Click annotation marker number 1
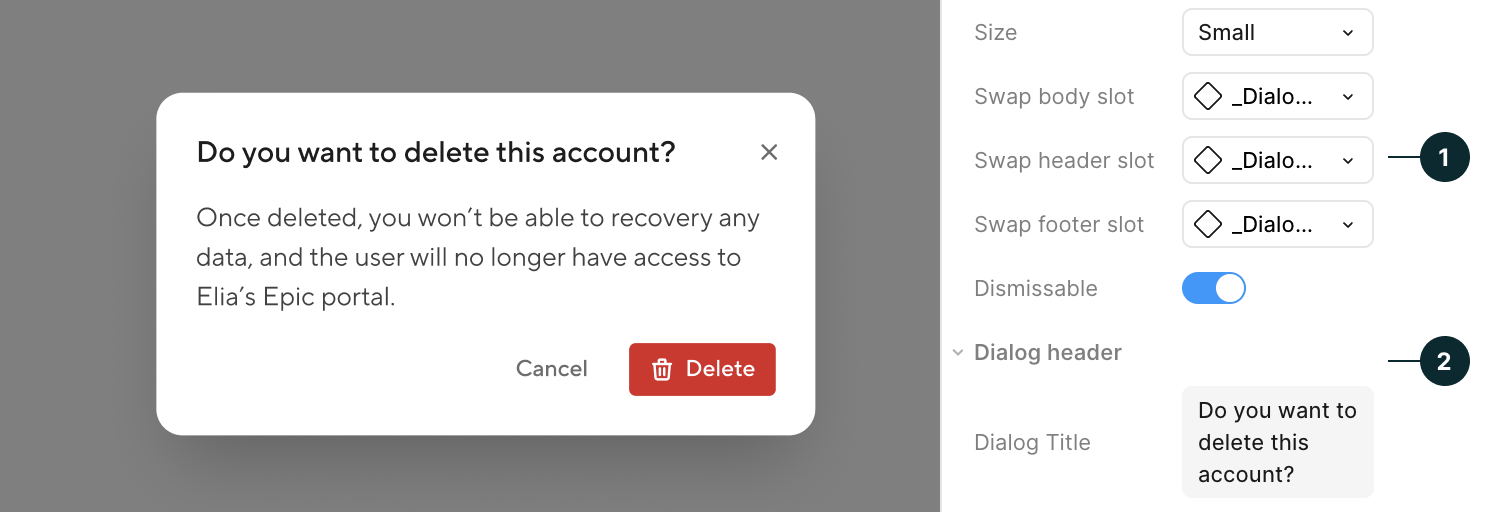 1443,158
